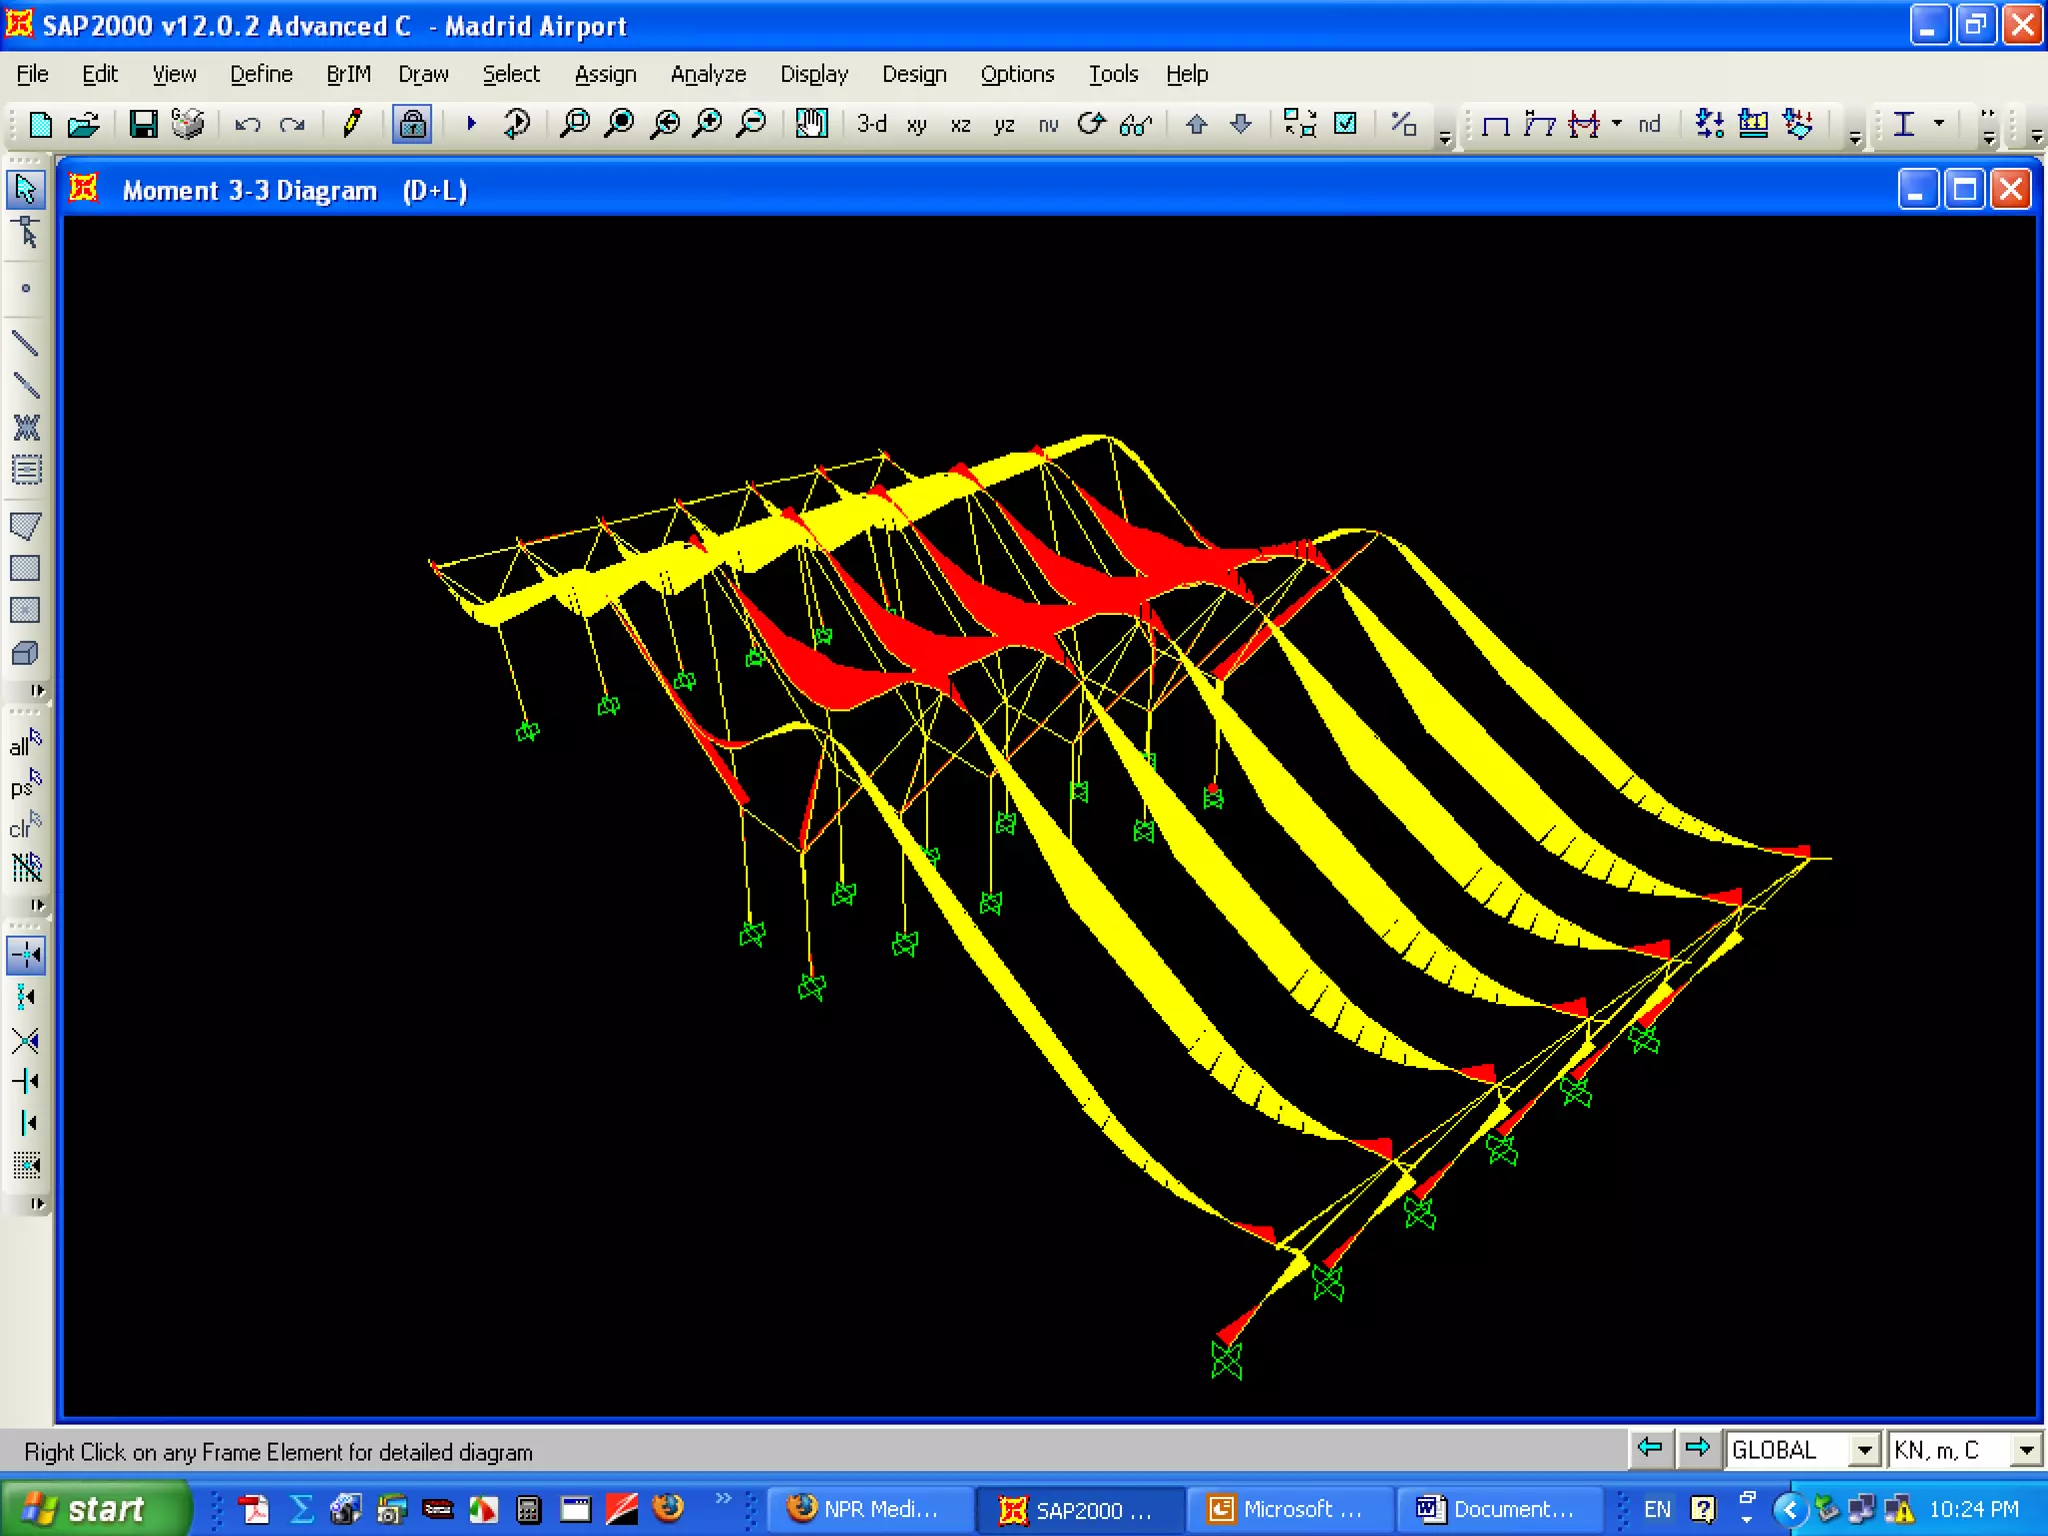Click the Run Analysis arrow icon
Viewport: 2048px width, 1536px height.
471,124
